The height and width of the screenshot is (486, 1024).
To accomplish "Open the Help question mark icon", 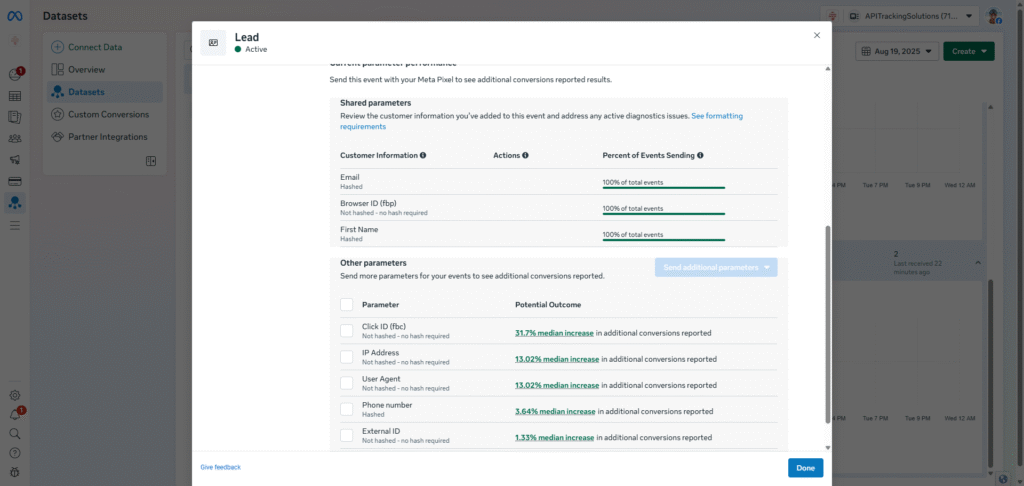I will (15, 453).
